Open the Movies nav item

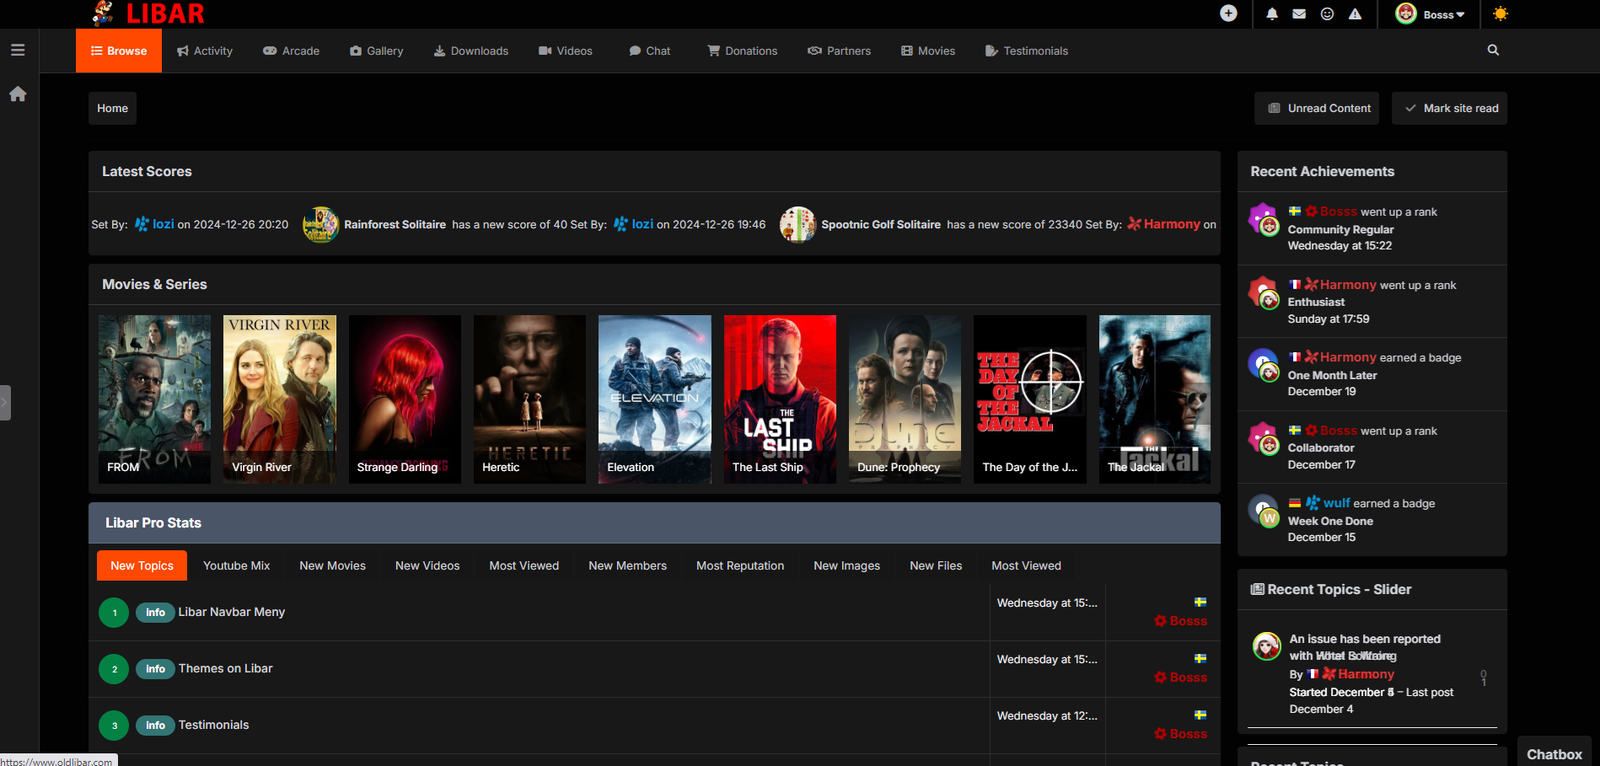(x=928, y=51)
